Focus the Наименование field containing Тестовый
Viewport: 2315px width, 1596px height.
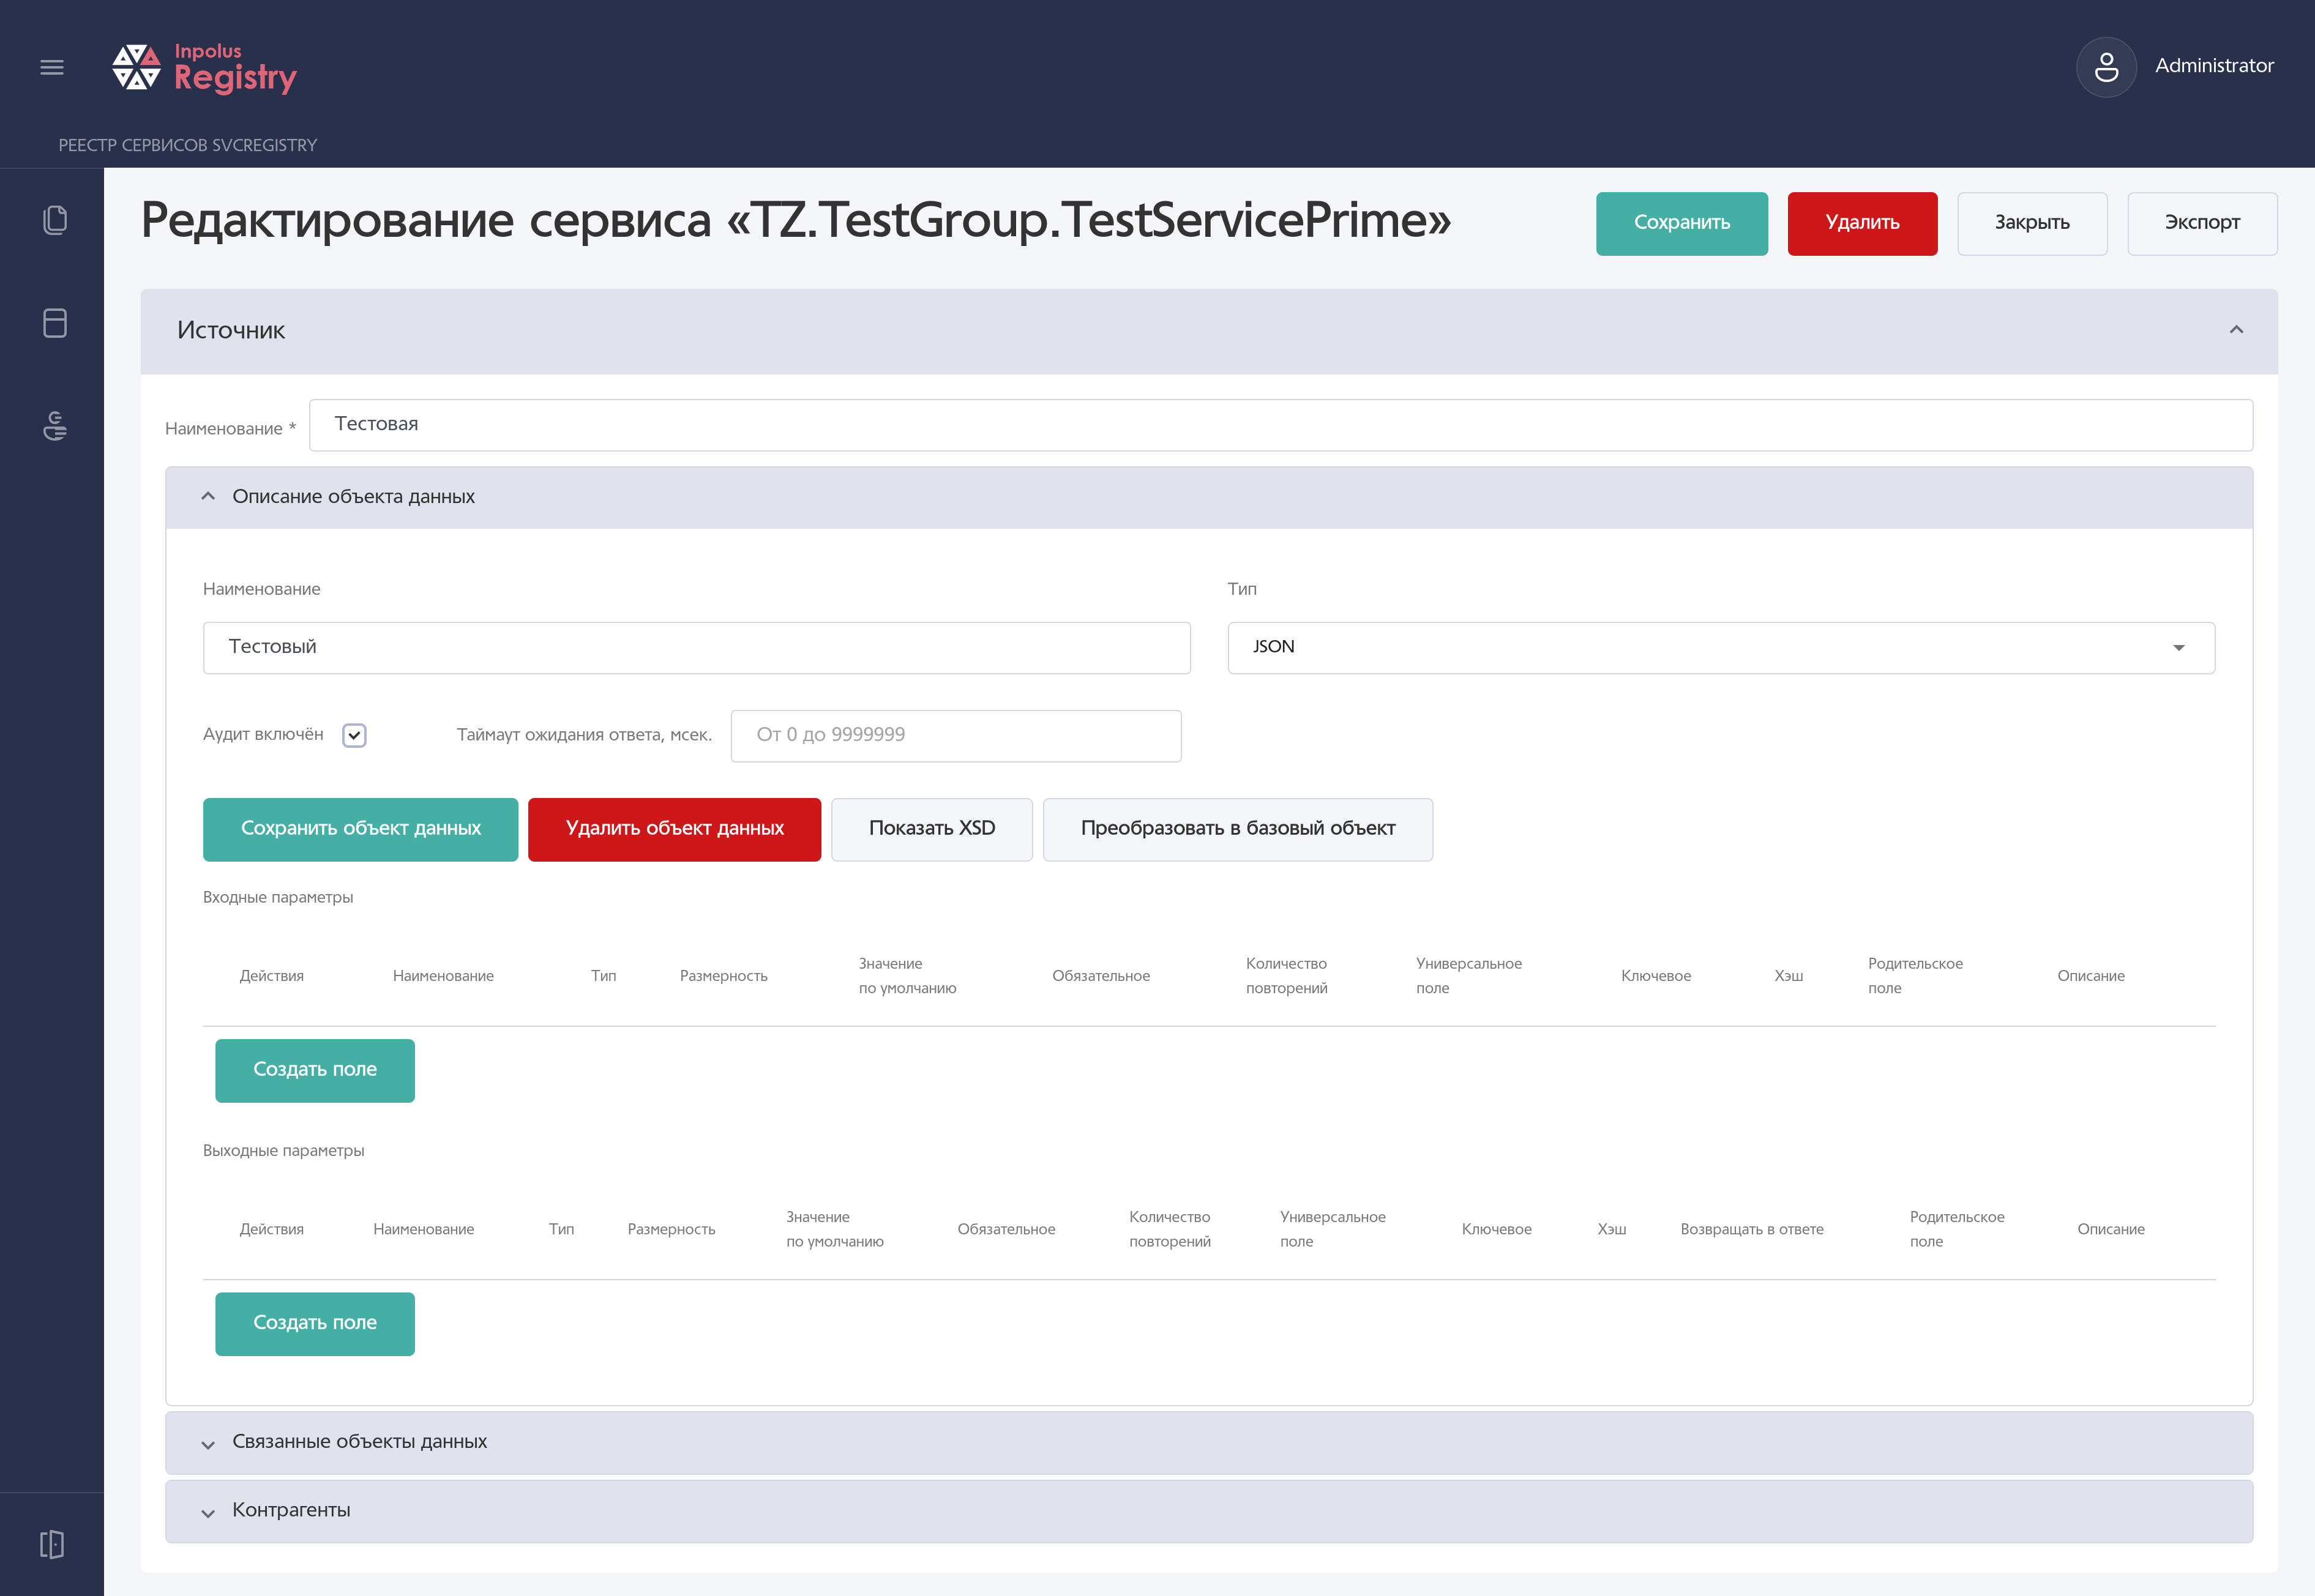696,647
